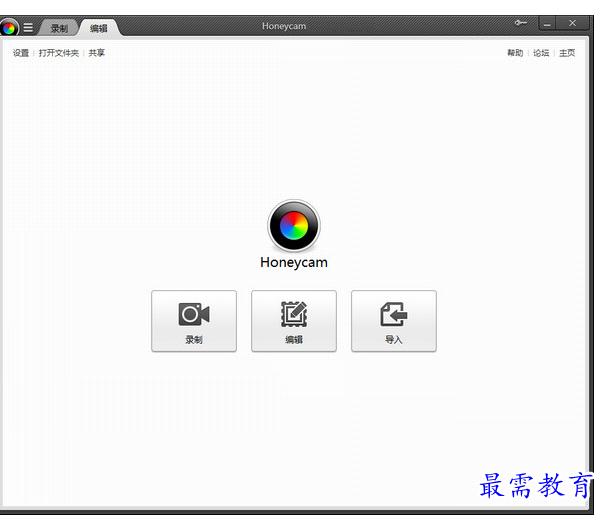Click 打开文件夹 link
Screen dimensions: 601x517
59,53
